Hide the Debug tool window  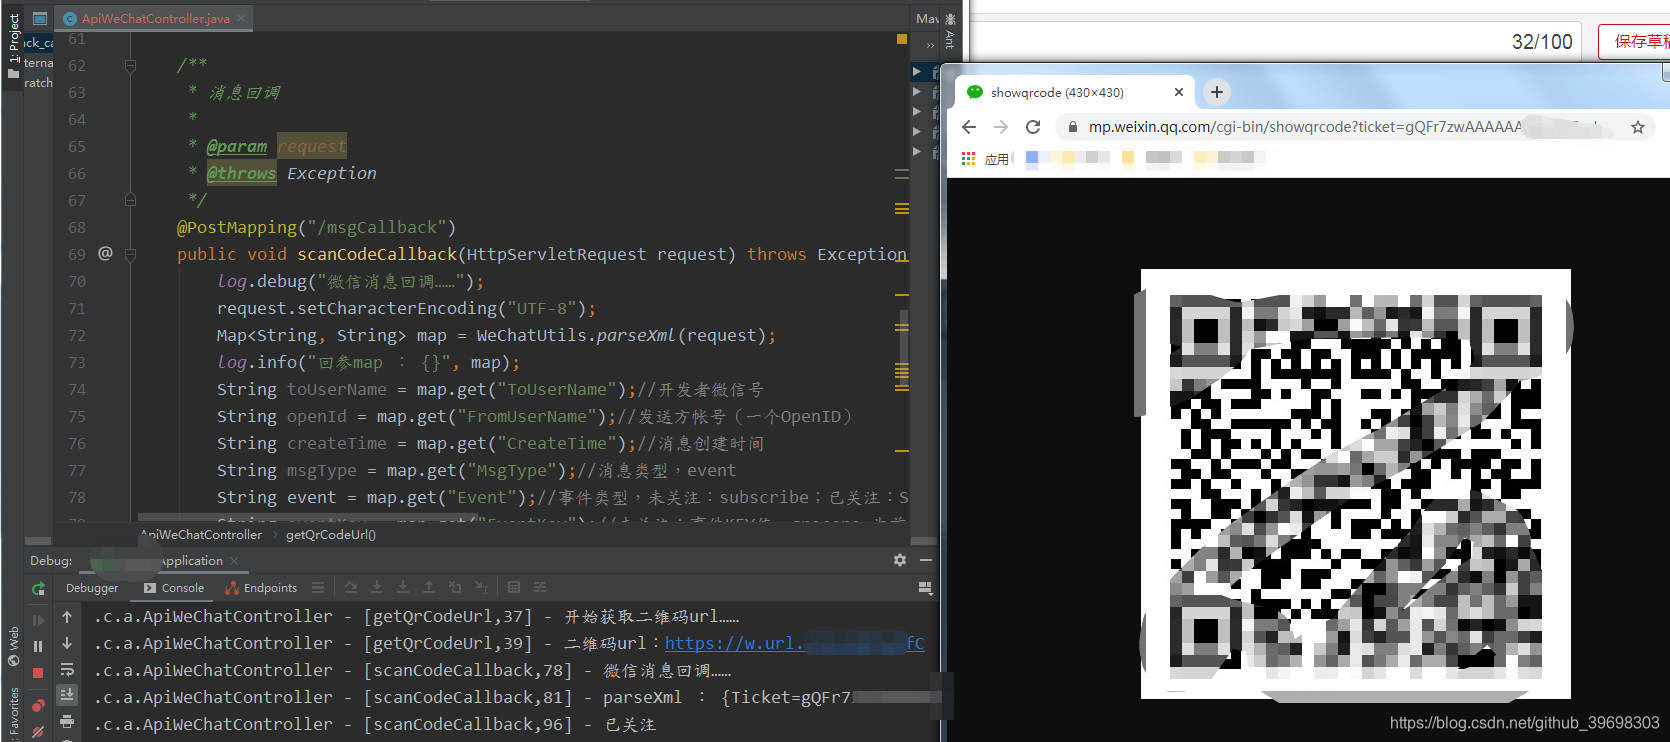[x=926, y=561]
